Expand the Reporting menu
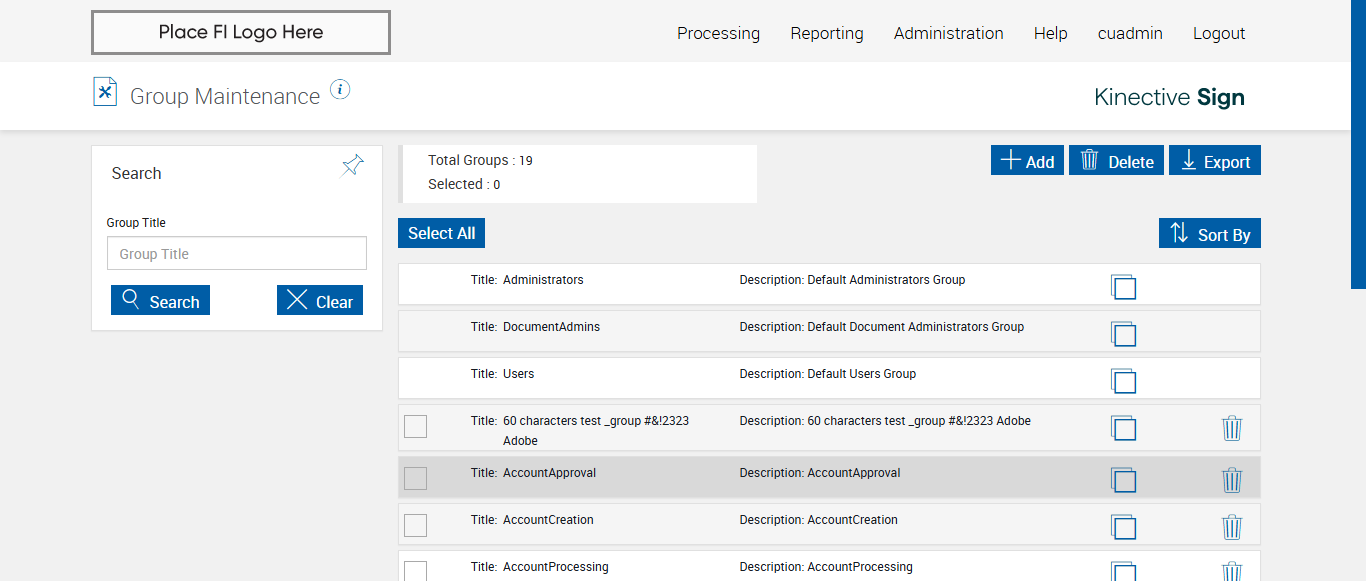 tap(826, 33)
